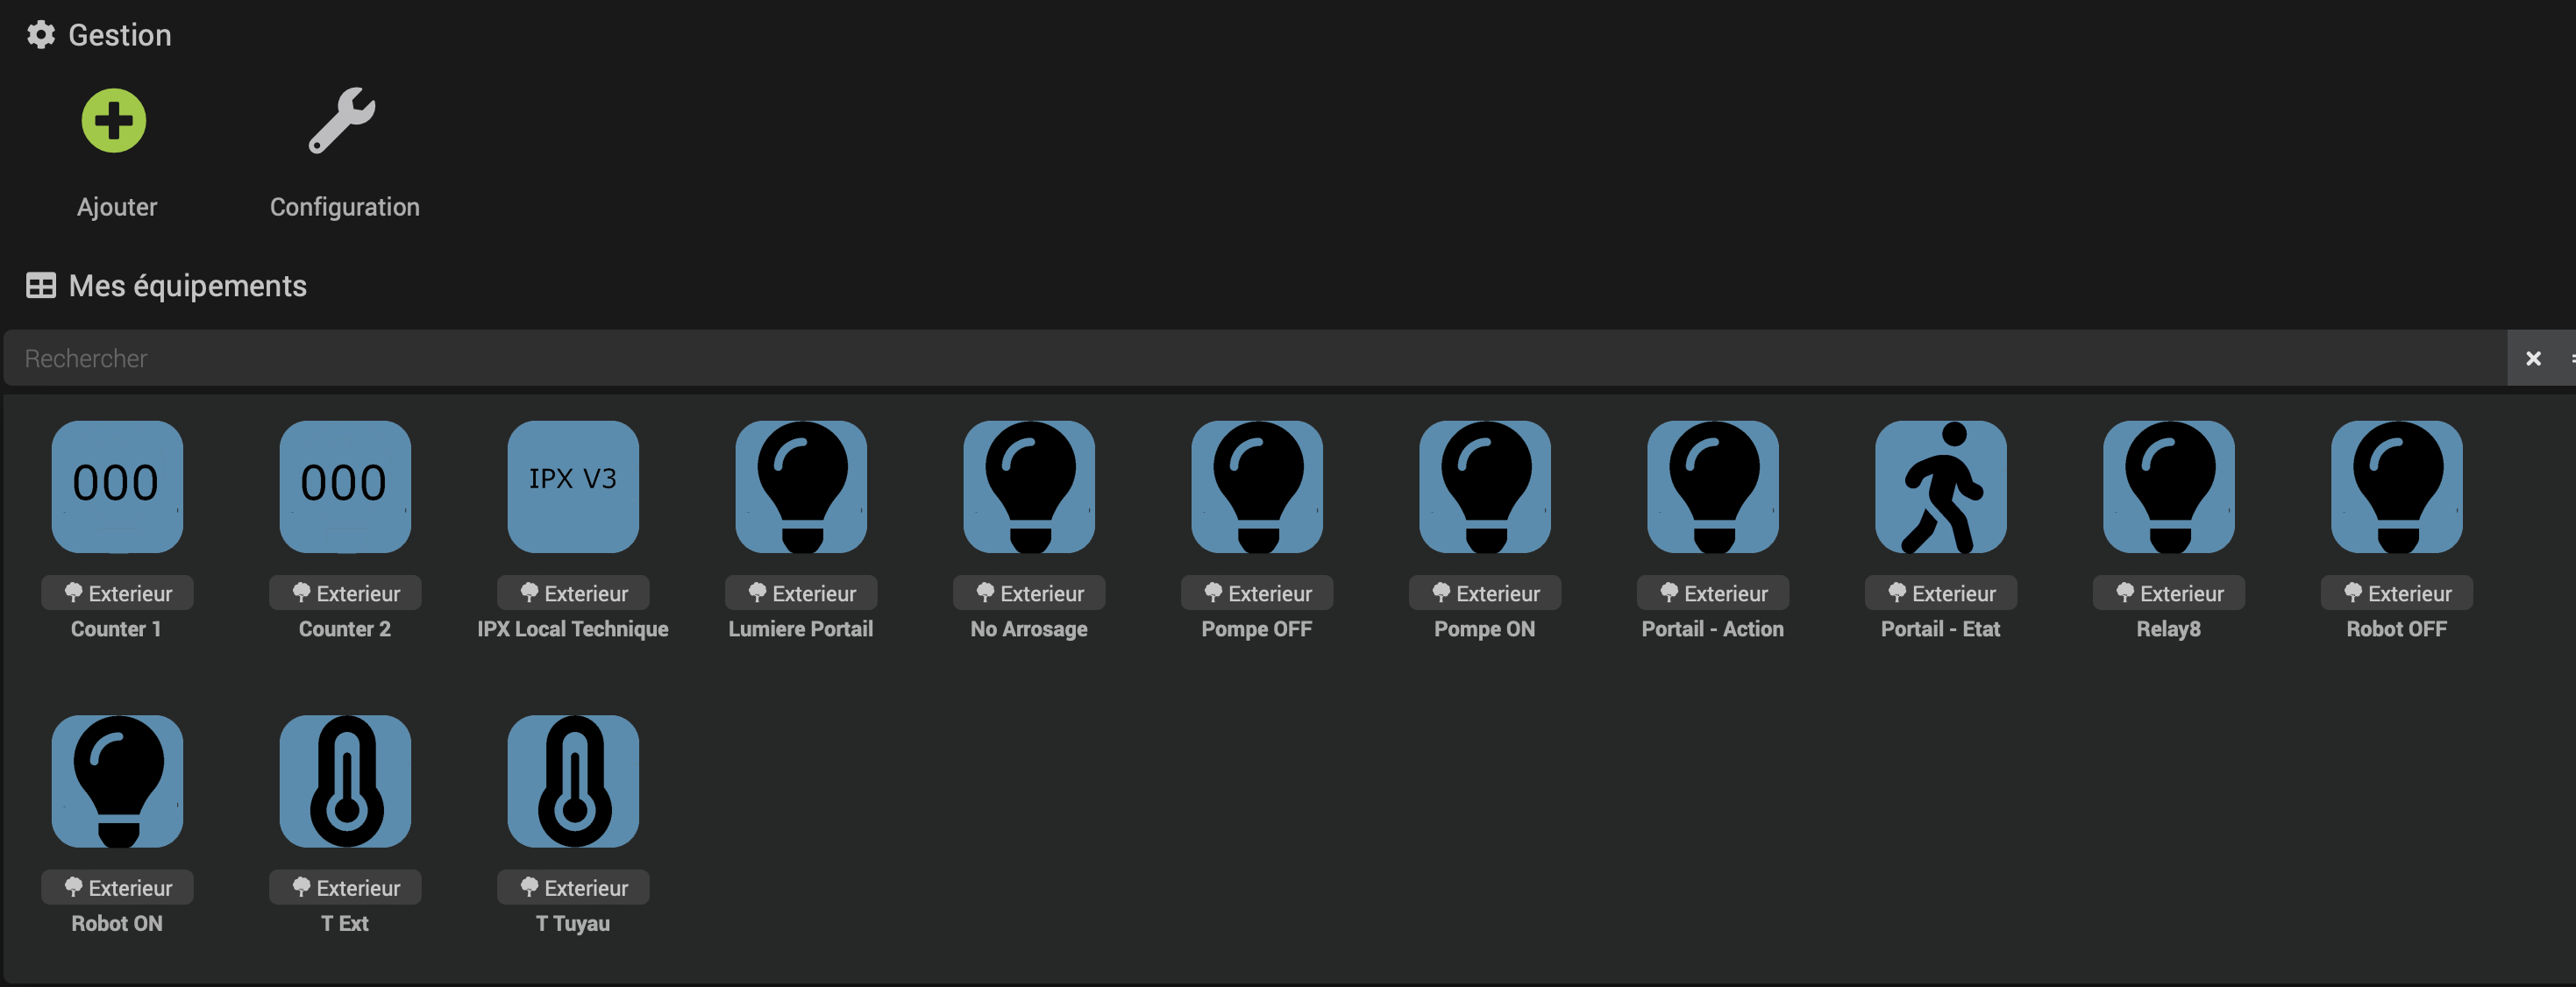Open the Portail - Action device tile
This screenshot has width=2576, height=987.
[1712, 487]
